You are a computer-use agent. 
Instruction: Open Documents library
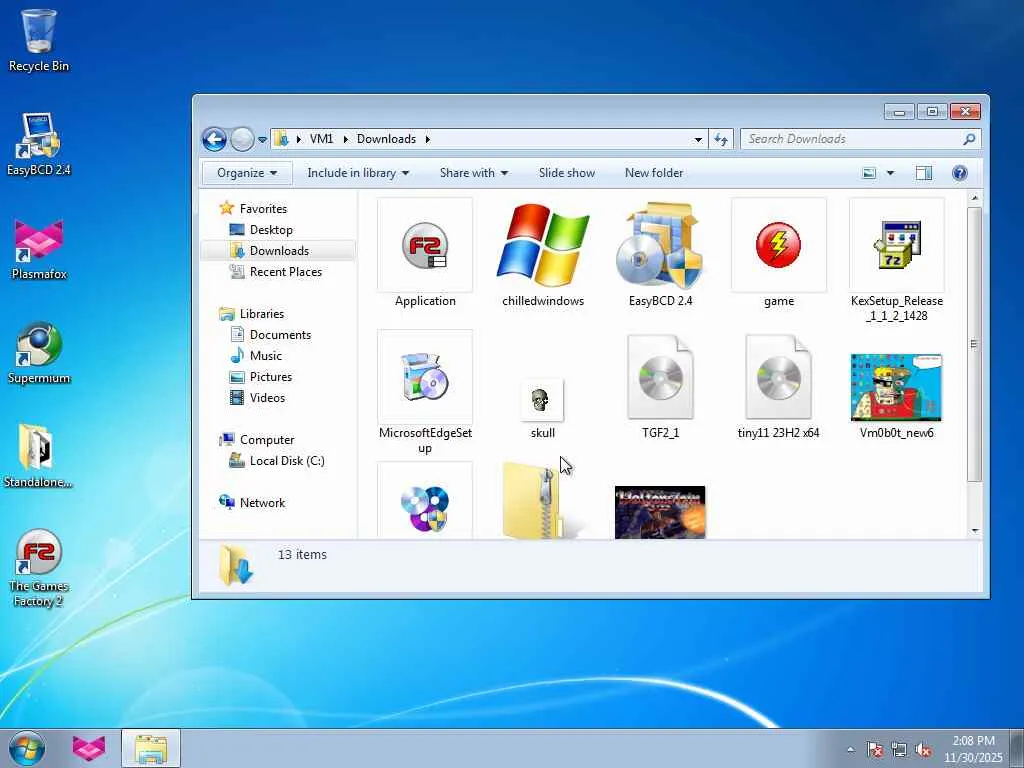point(280,334)
